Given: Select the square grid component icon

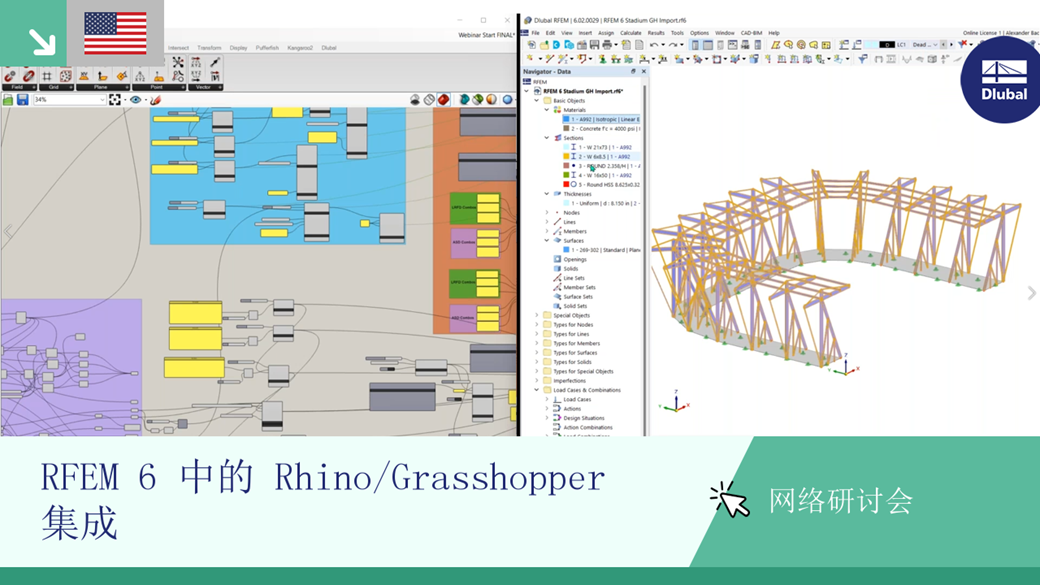Looking at the screenshot, I should [47, 76].
